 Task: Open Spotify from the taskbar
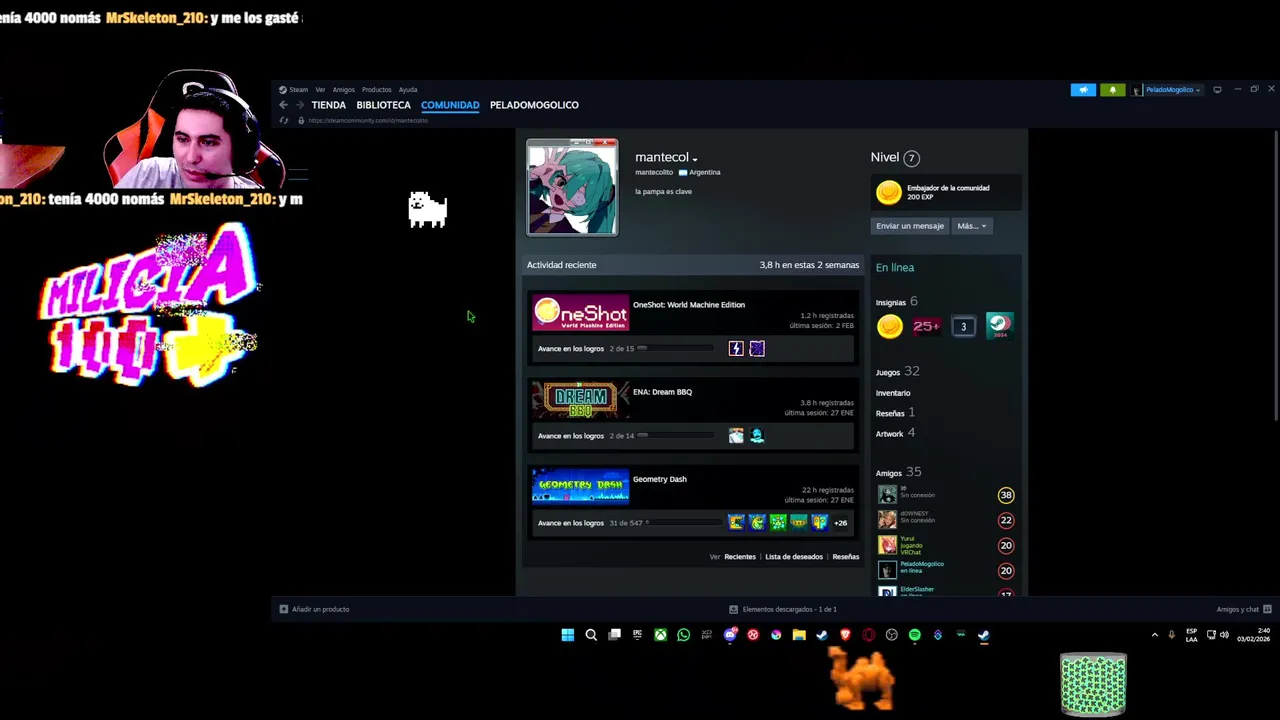[914, 635]
